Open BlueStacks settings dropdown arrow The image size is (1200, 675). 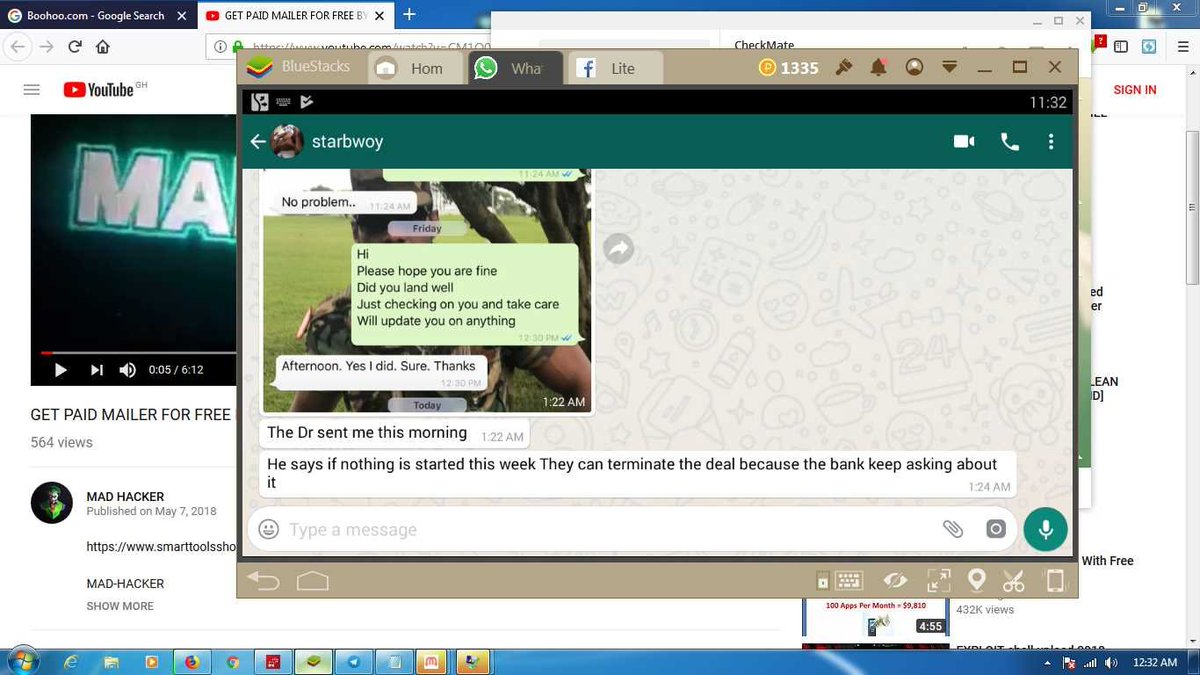pos(950,67)
